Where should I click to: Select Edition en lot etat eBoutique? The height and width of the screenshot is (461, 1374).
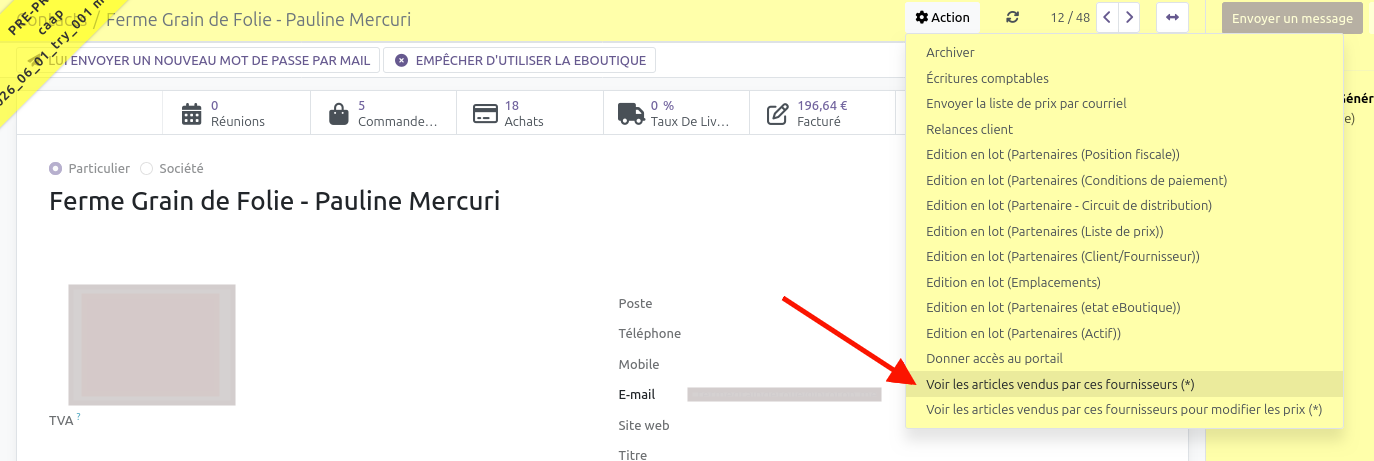[1124, 308]
